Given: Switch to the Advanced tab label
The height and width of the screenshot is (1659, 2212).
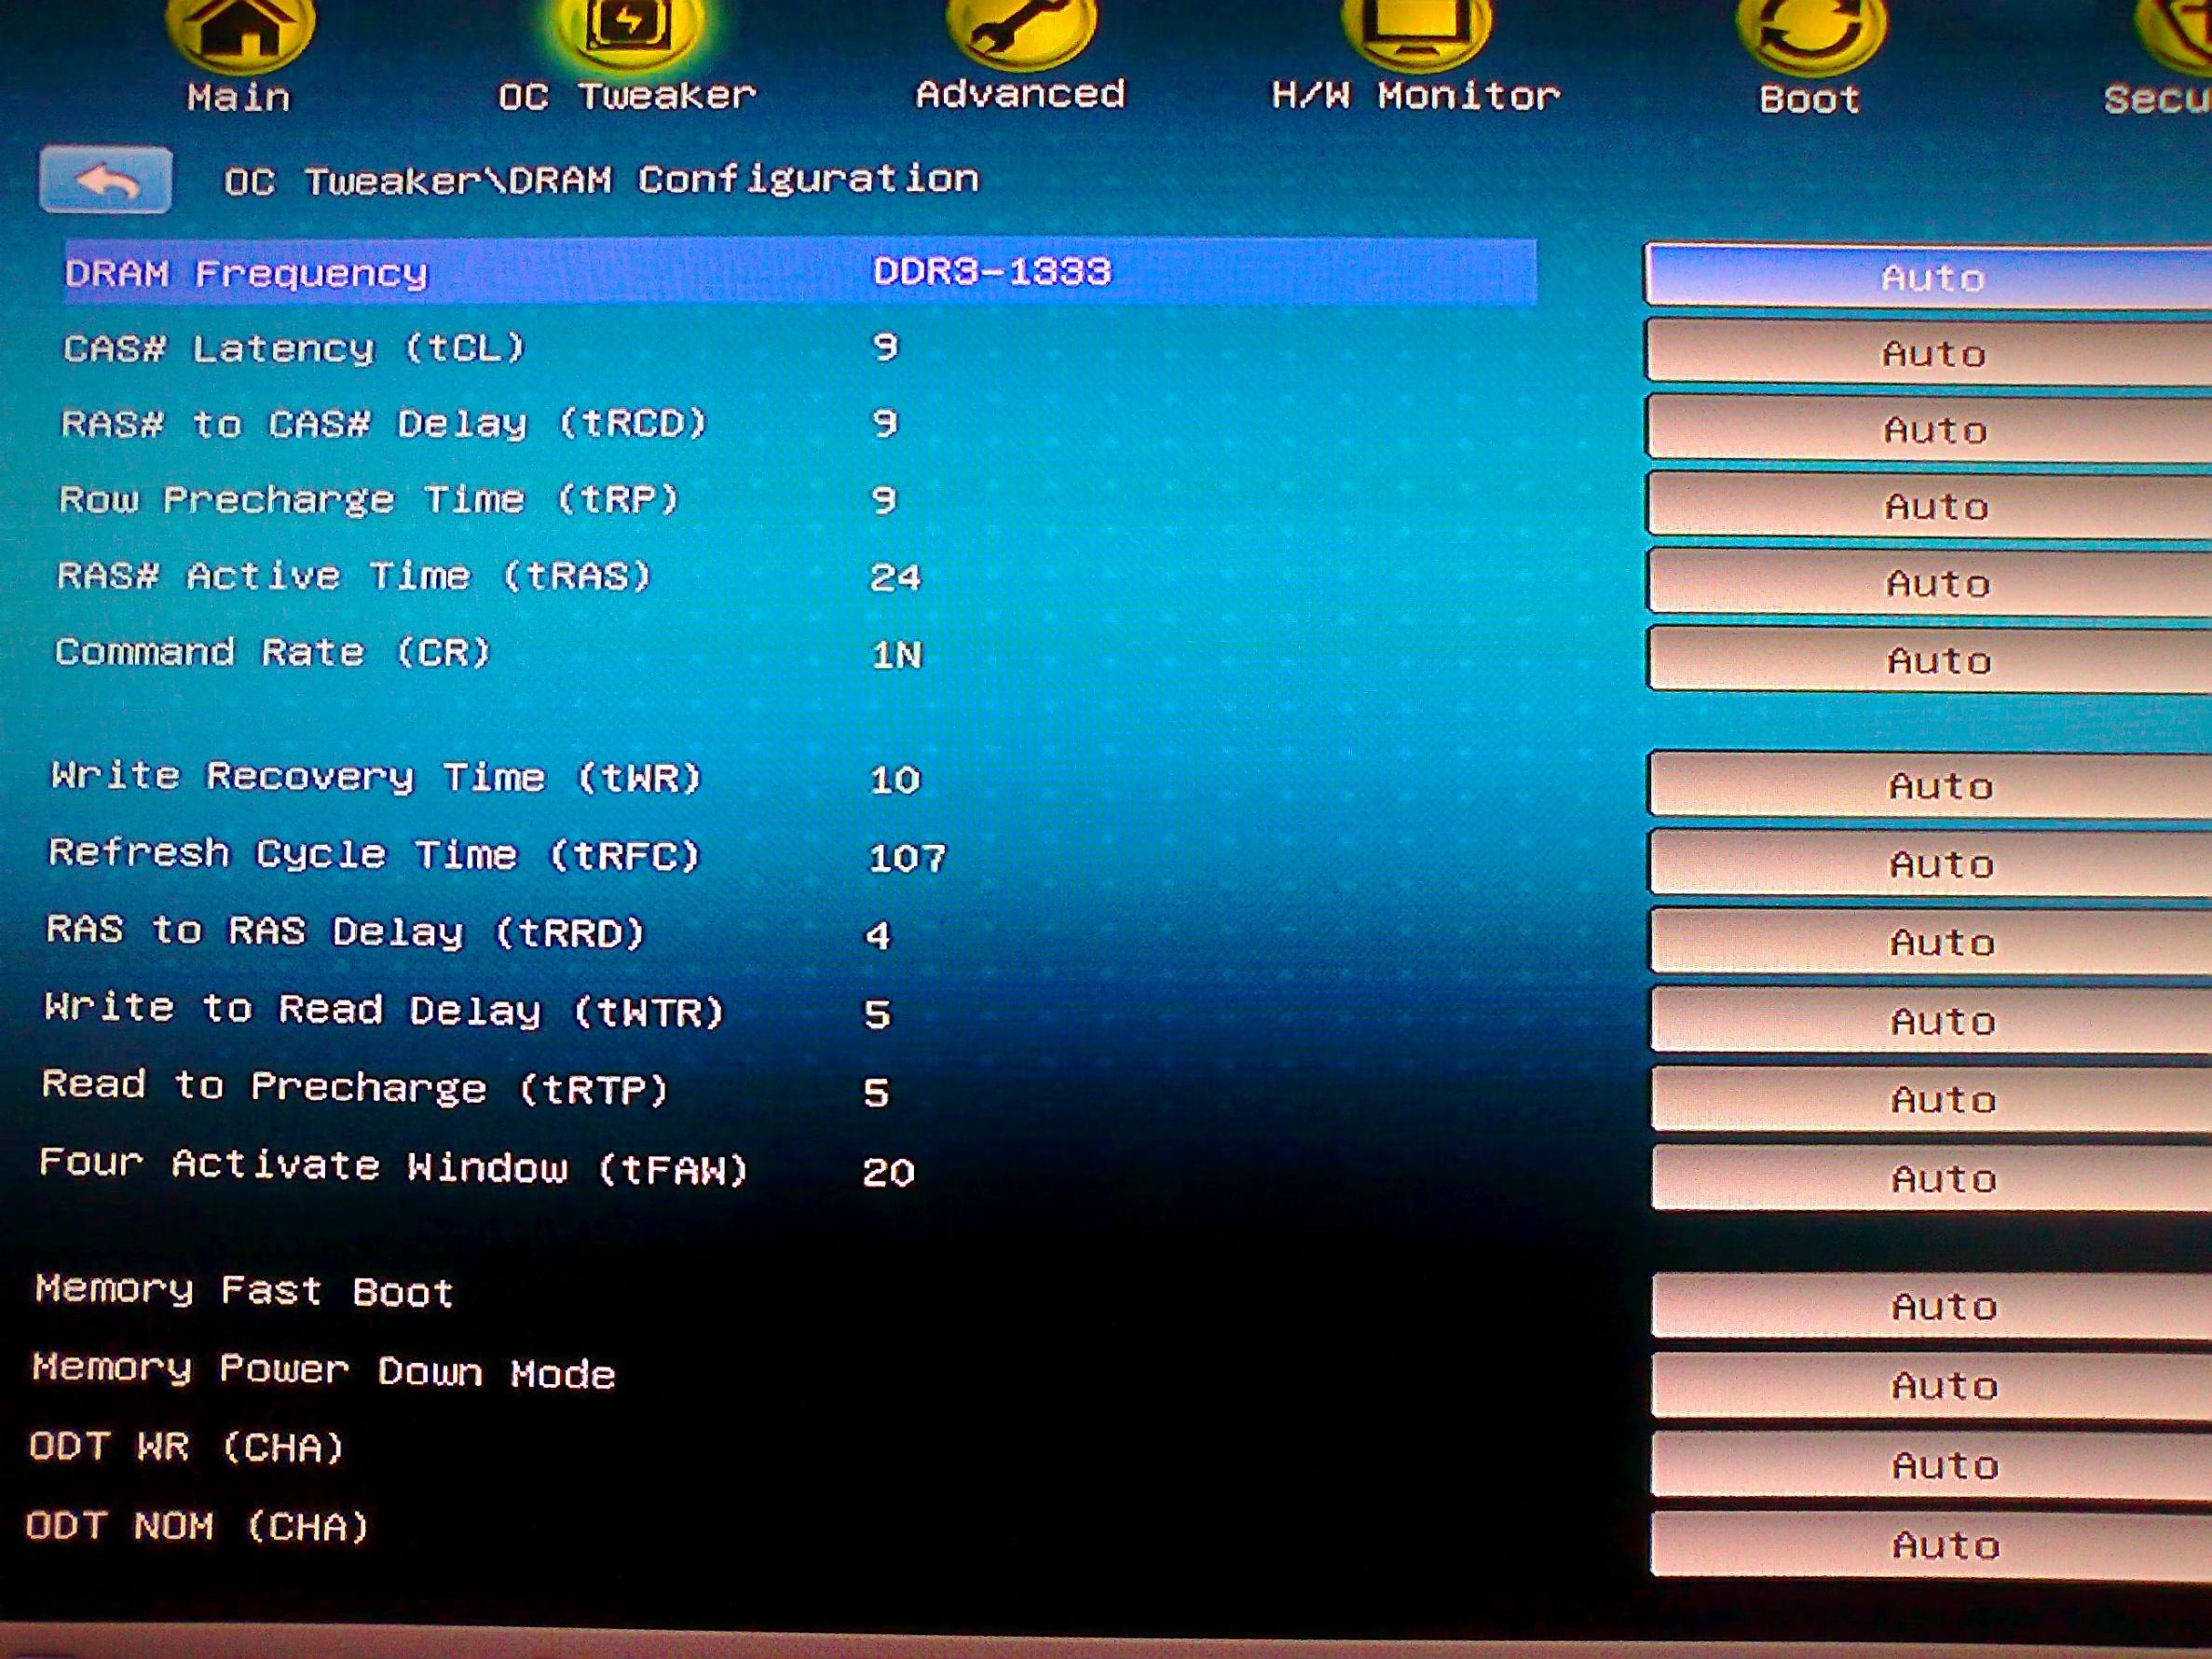Looking at the screenshot, I should (x=1020, y=94).
